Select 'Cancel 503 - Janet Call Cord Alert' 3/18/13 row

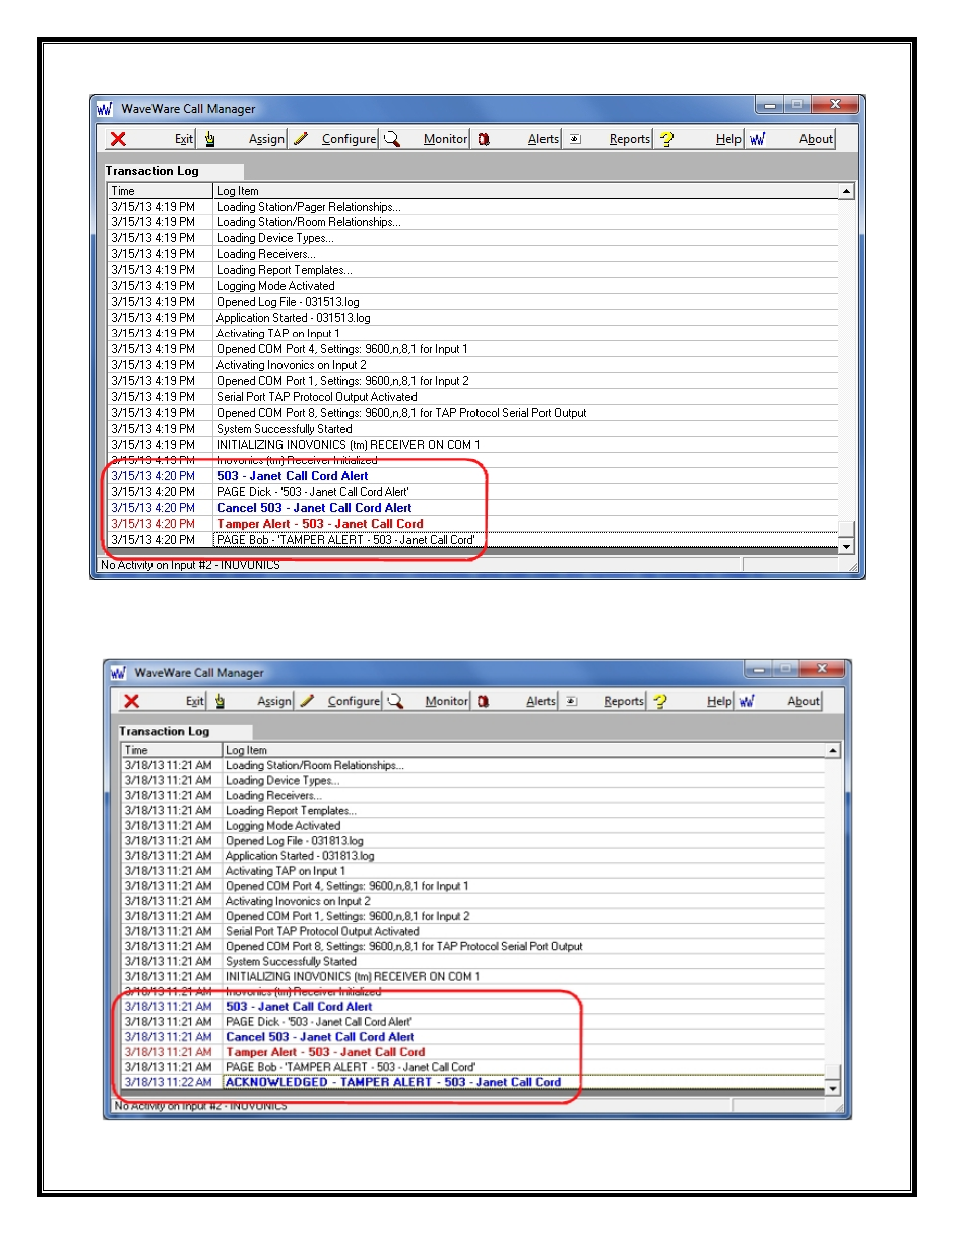click(473, 1037)
